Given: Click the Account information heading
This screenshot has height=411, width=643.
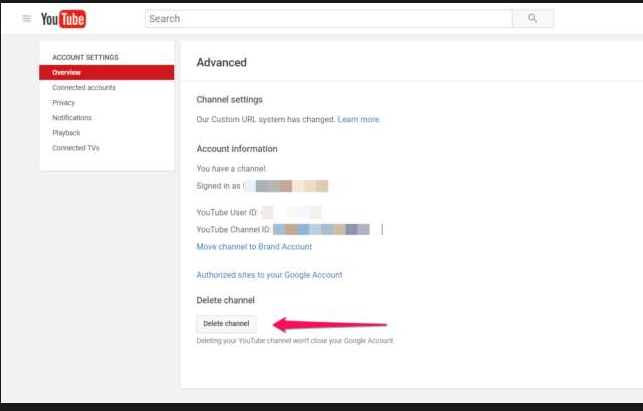Looking at the screenshot, I should pos(237,149).
